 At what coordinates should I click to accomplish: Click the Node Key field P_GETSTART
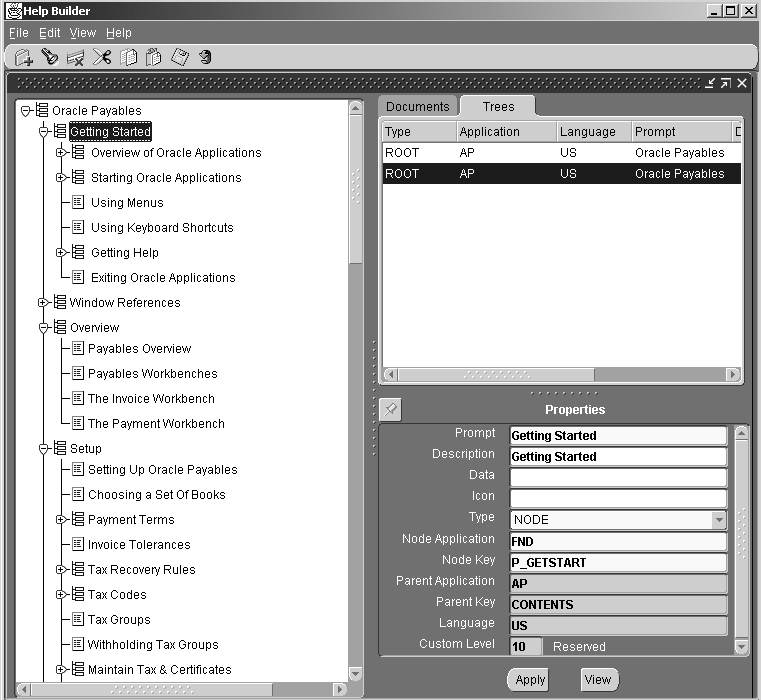tap(618, 562)
